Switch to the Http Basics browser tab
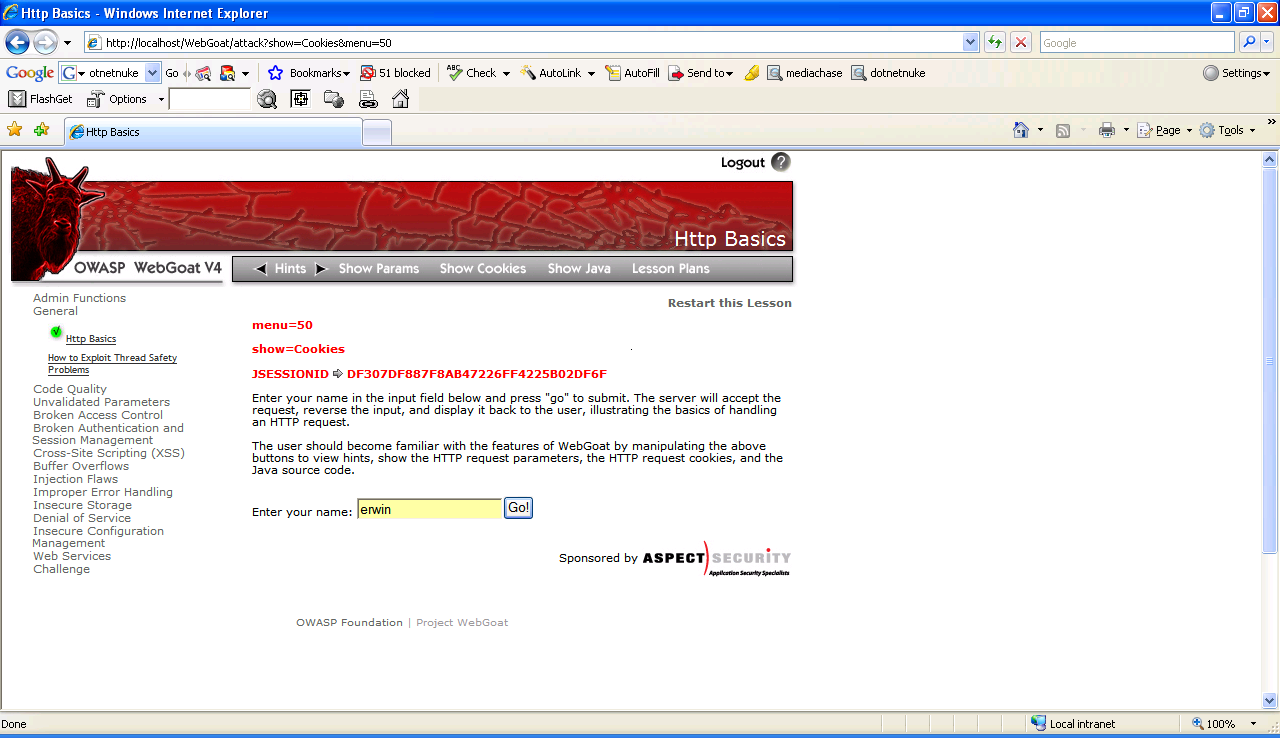Viewport: 1280px width, 738px height. coord(212,132)
